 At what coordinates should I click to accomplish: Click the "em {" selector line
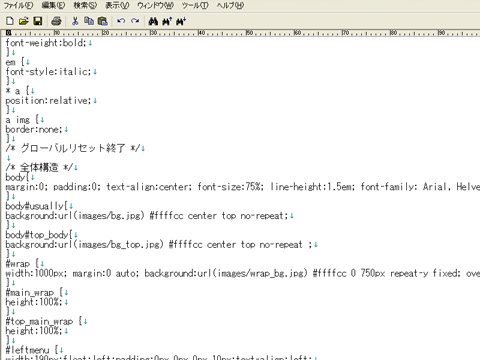15,62
